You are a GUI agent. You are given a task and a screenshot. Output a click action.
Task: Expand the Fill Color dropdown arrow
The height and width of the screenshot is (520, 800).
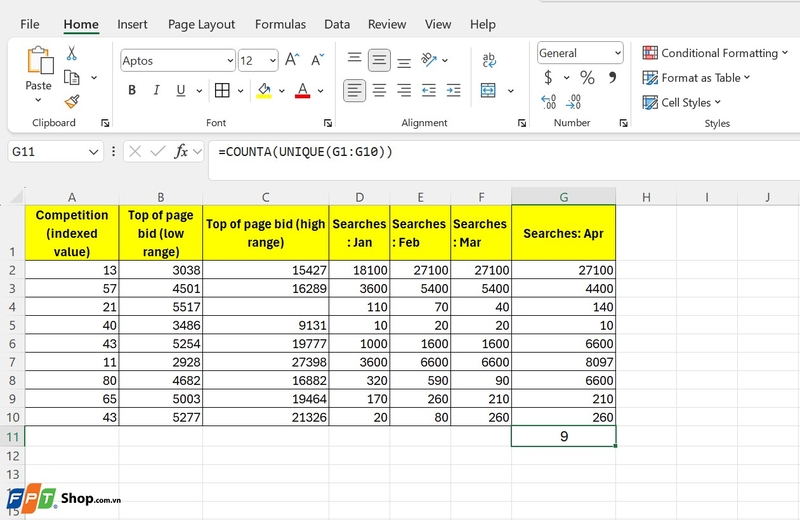pyautogui.click(x=281, y=91)
